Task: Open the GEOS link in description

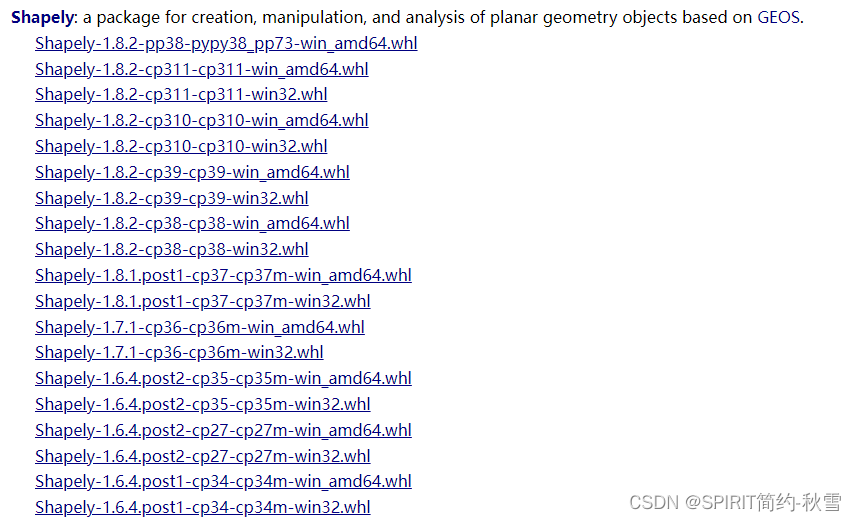Action: (780, 18)
